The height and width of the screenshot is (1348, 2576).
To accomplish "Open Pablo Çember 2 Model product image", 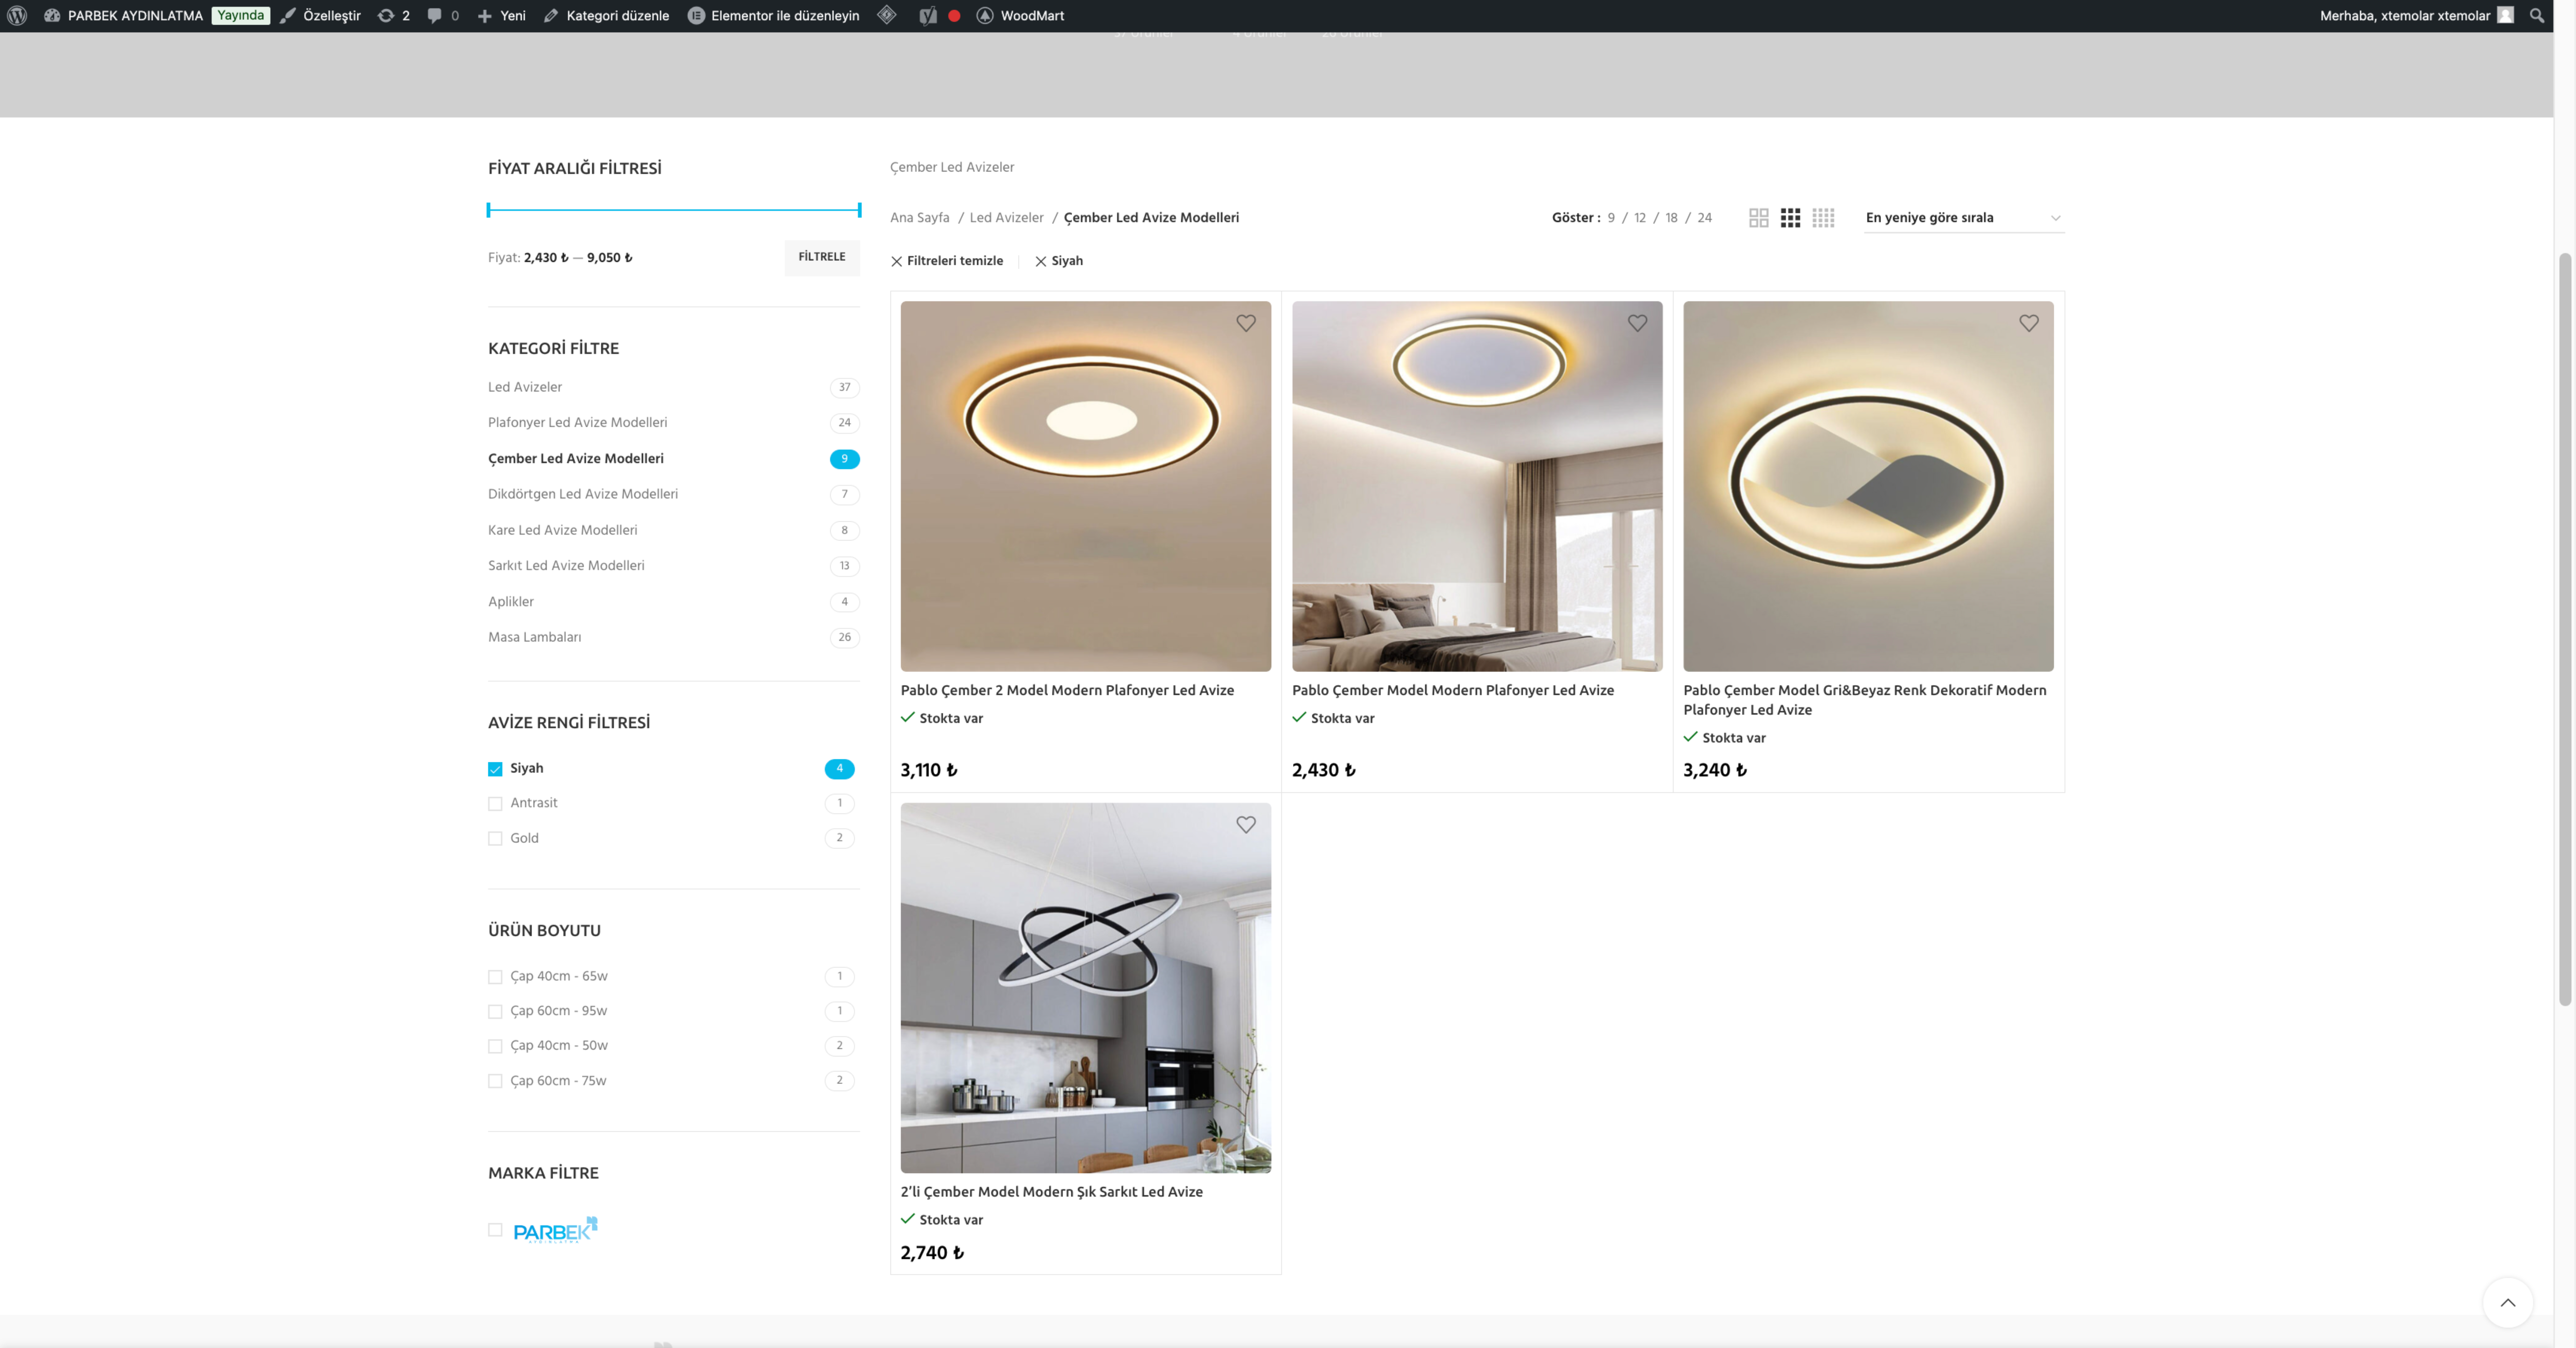I will click(1086, 486).
